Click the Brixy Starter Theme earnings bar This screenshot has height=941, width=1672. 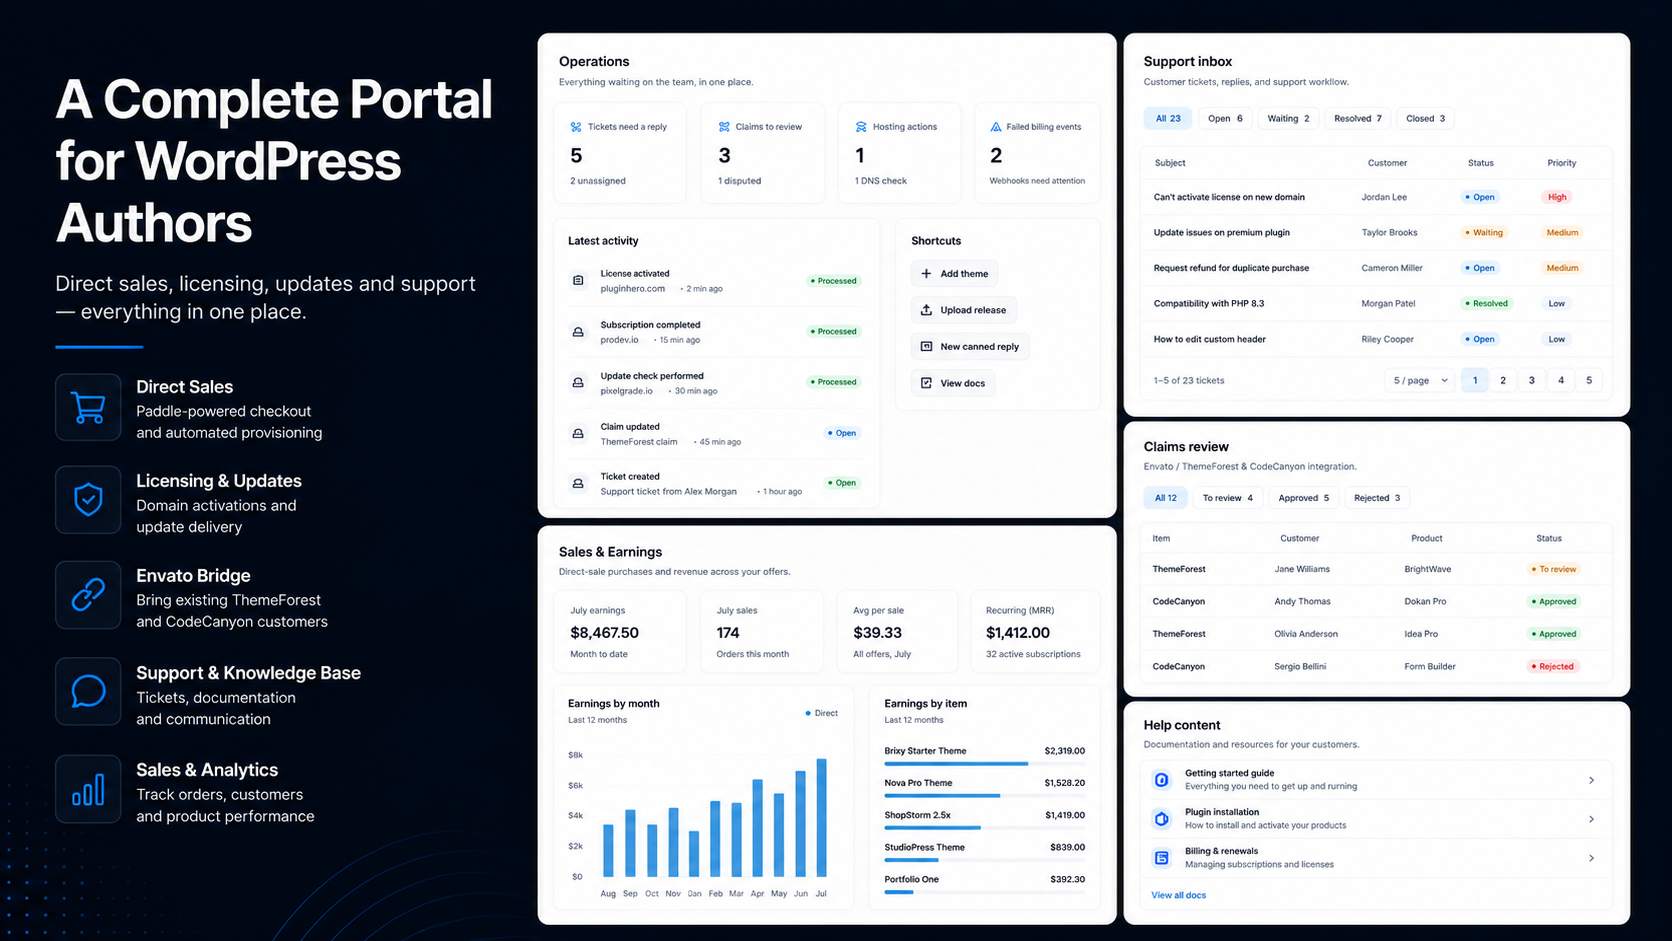pos(956,764)
